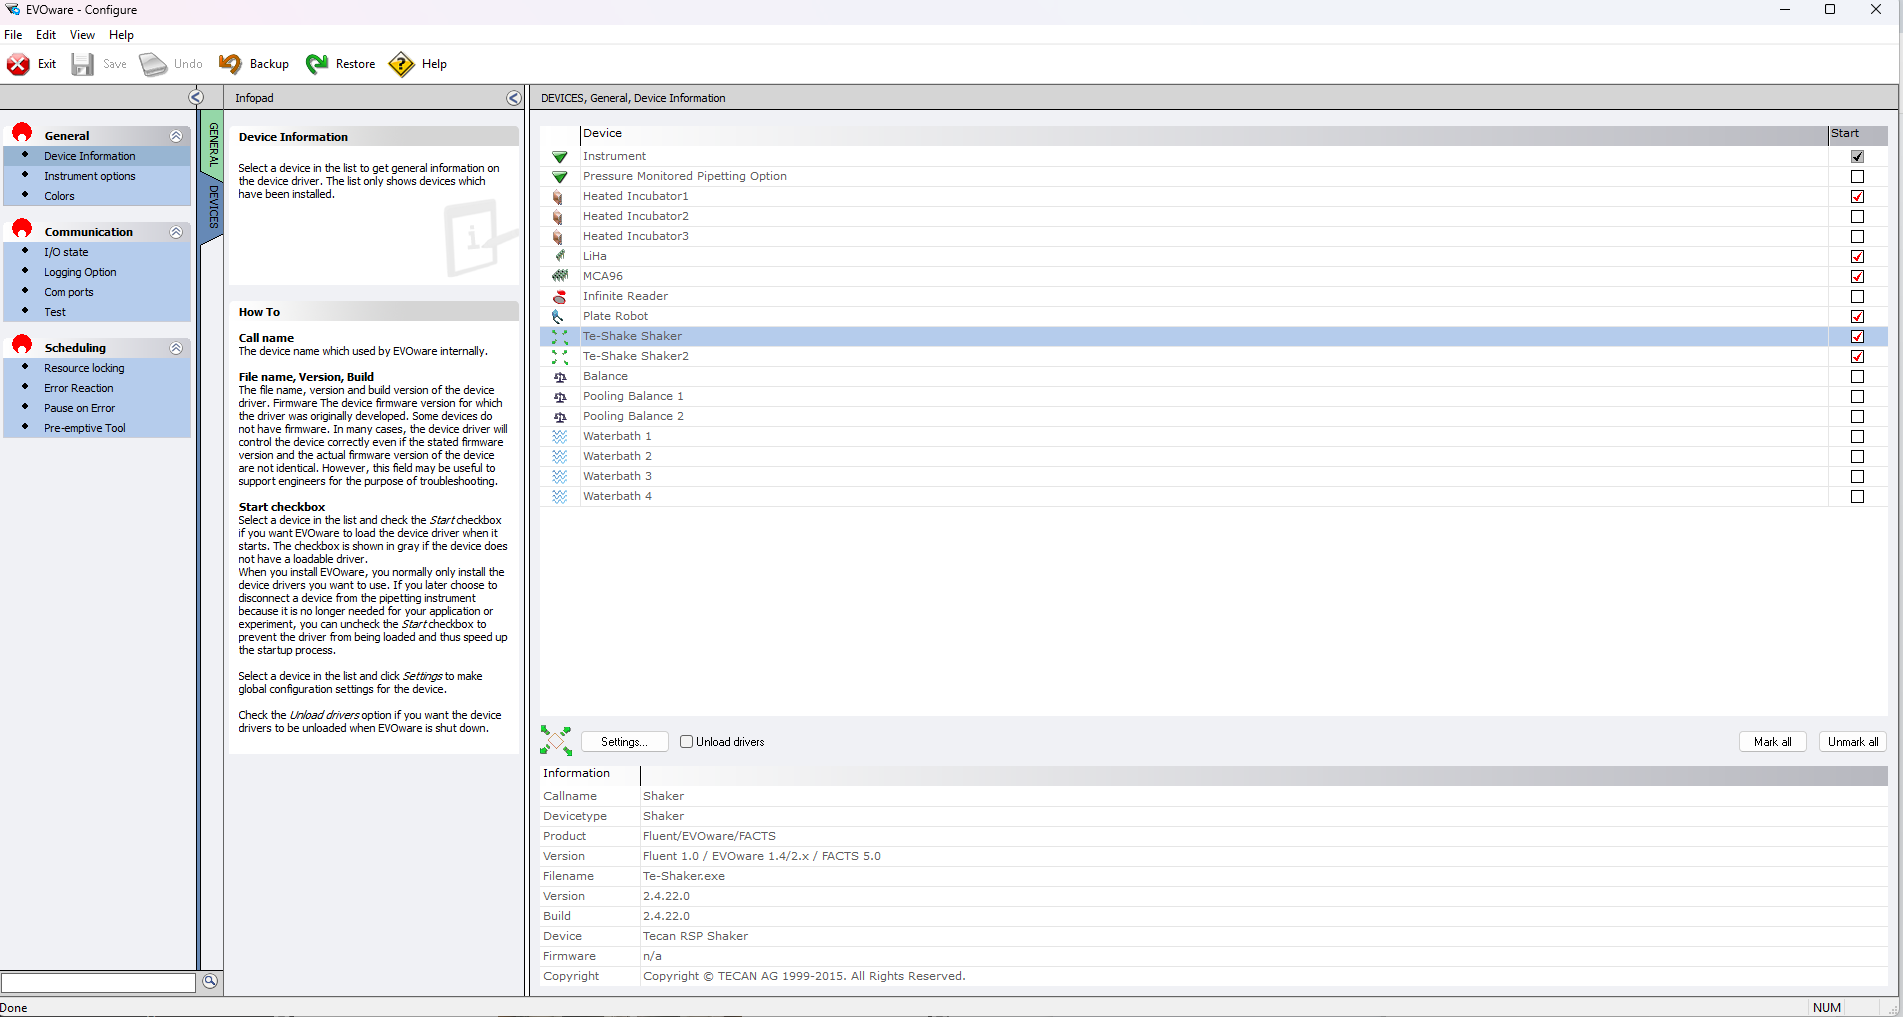
Task: Open Logging Option under Communication
Action: [80, 272]
